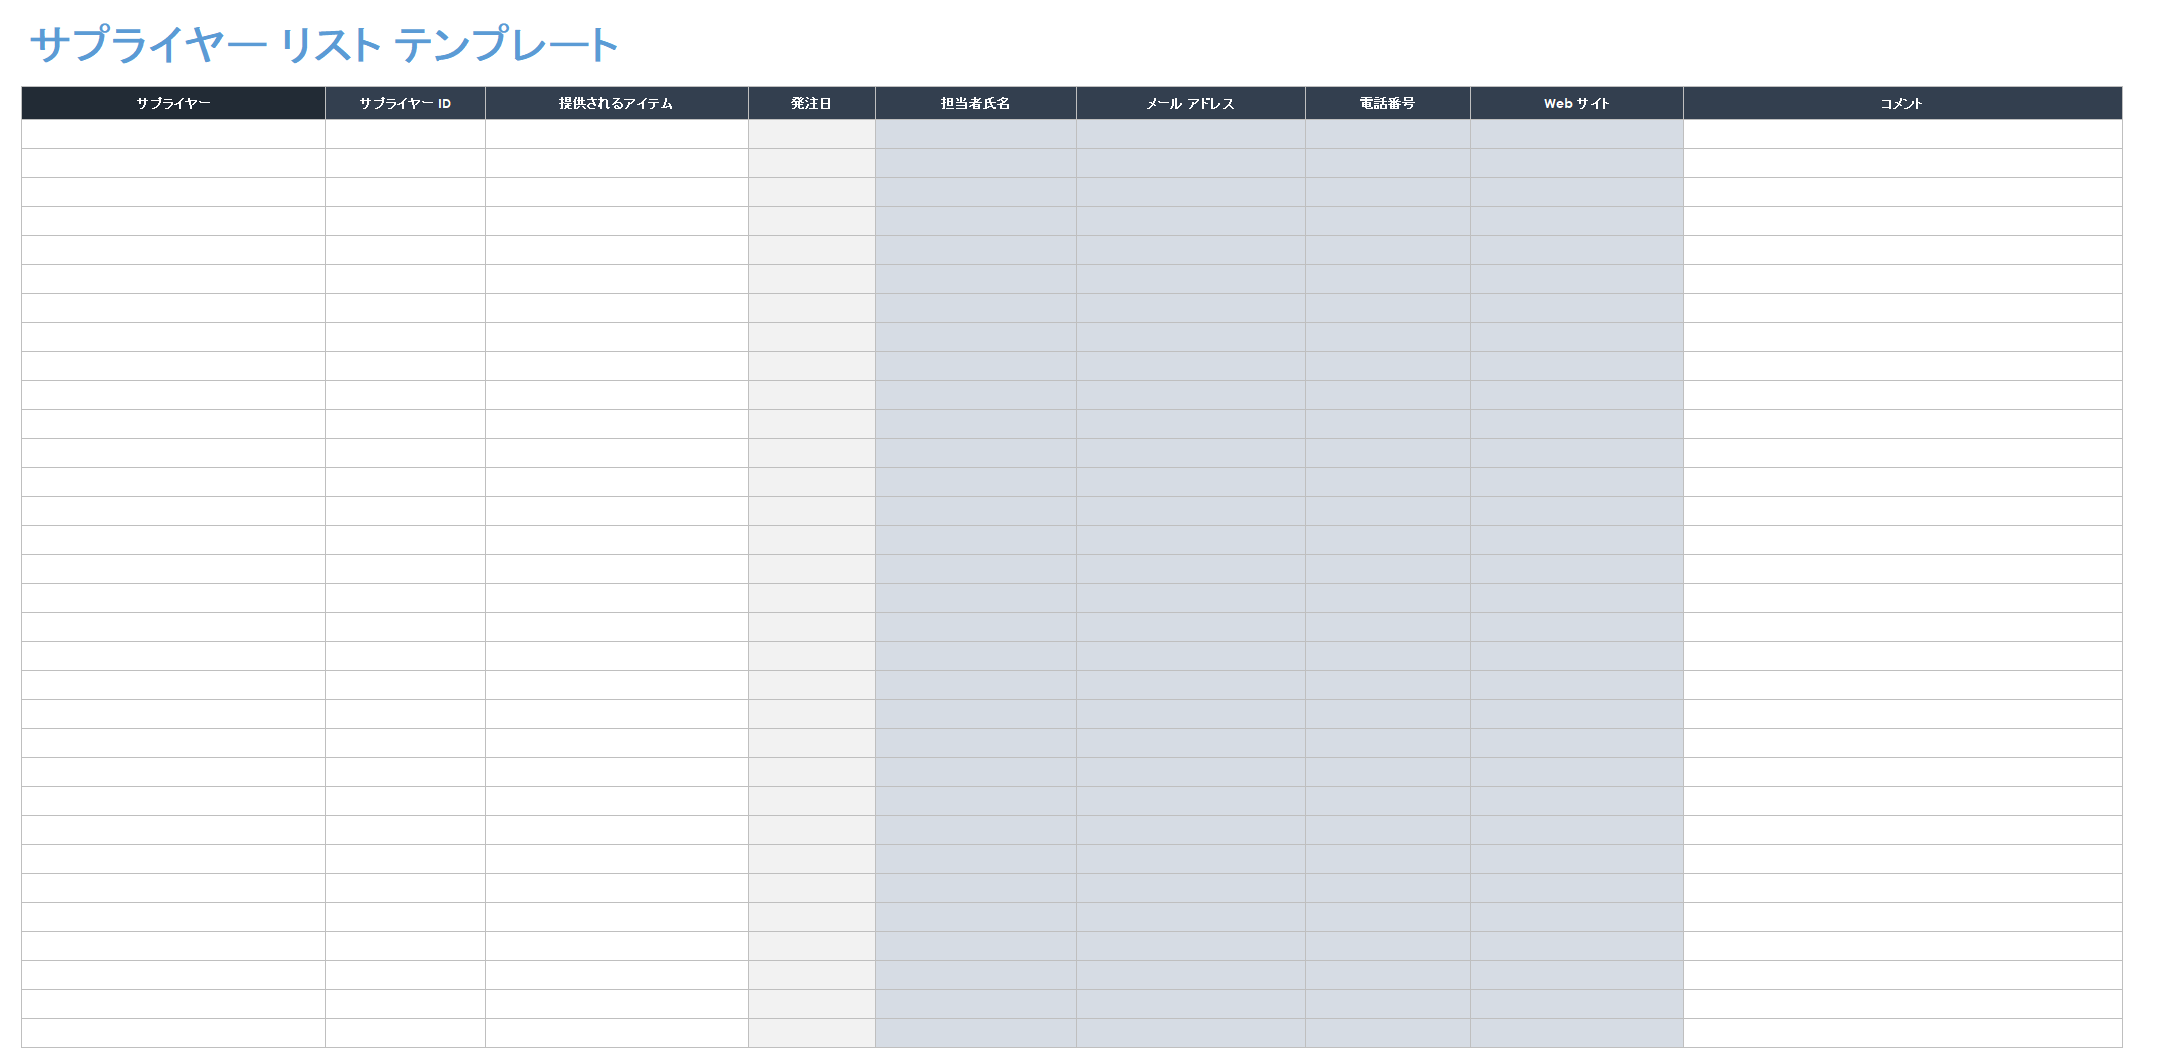Select the コメント column header
This screenshot has height=1058, width=2159.
tap(1902, 103)
